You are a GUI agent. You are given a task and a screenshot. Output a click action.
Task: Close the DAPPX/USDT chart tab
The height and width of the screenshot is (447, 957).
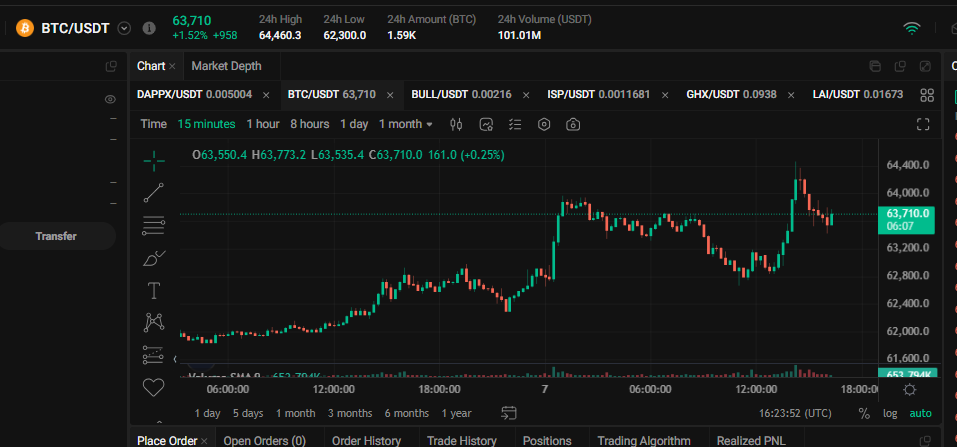pos(266,95)
